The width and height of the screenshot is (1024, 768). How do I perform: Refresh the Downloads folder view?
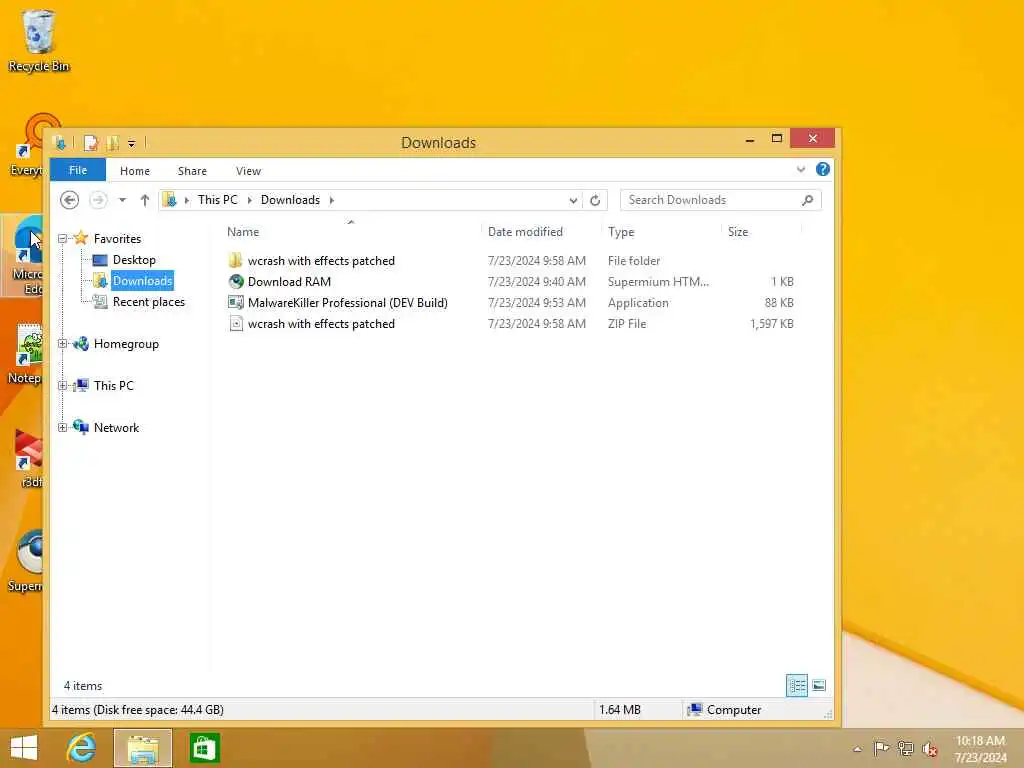[595, 200]
